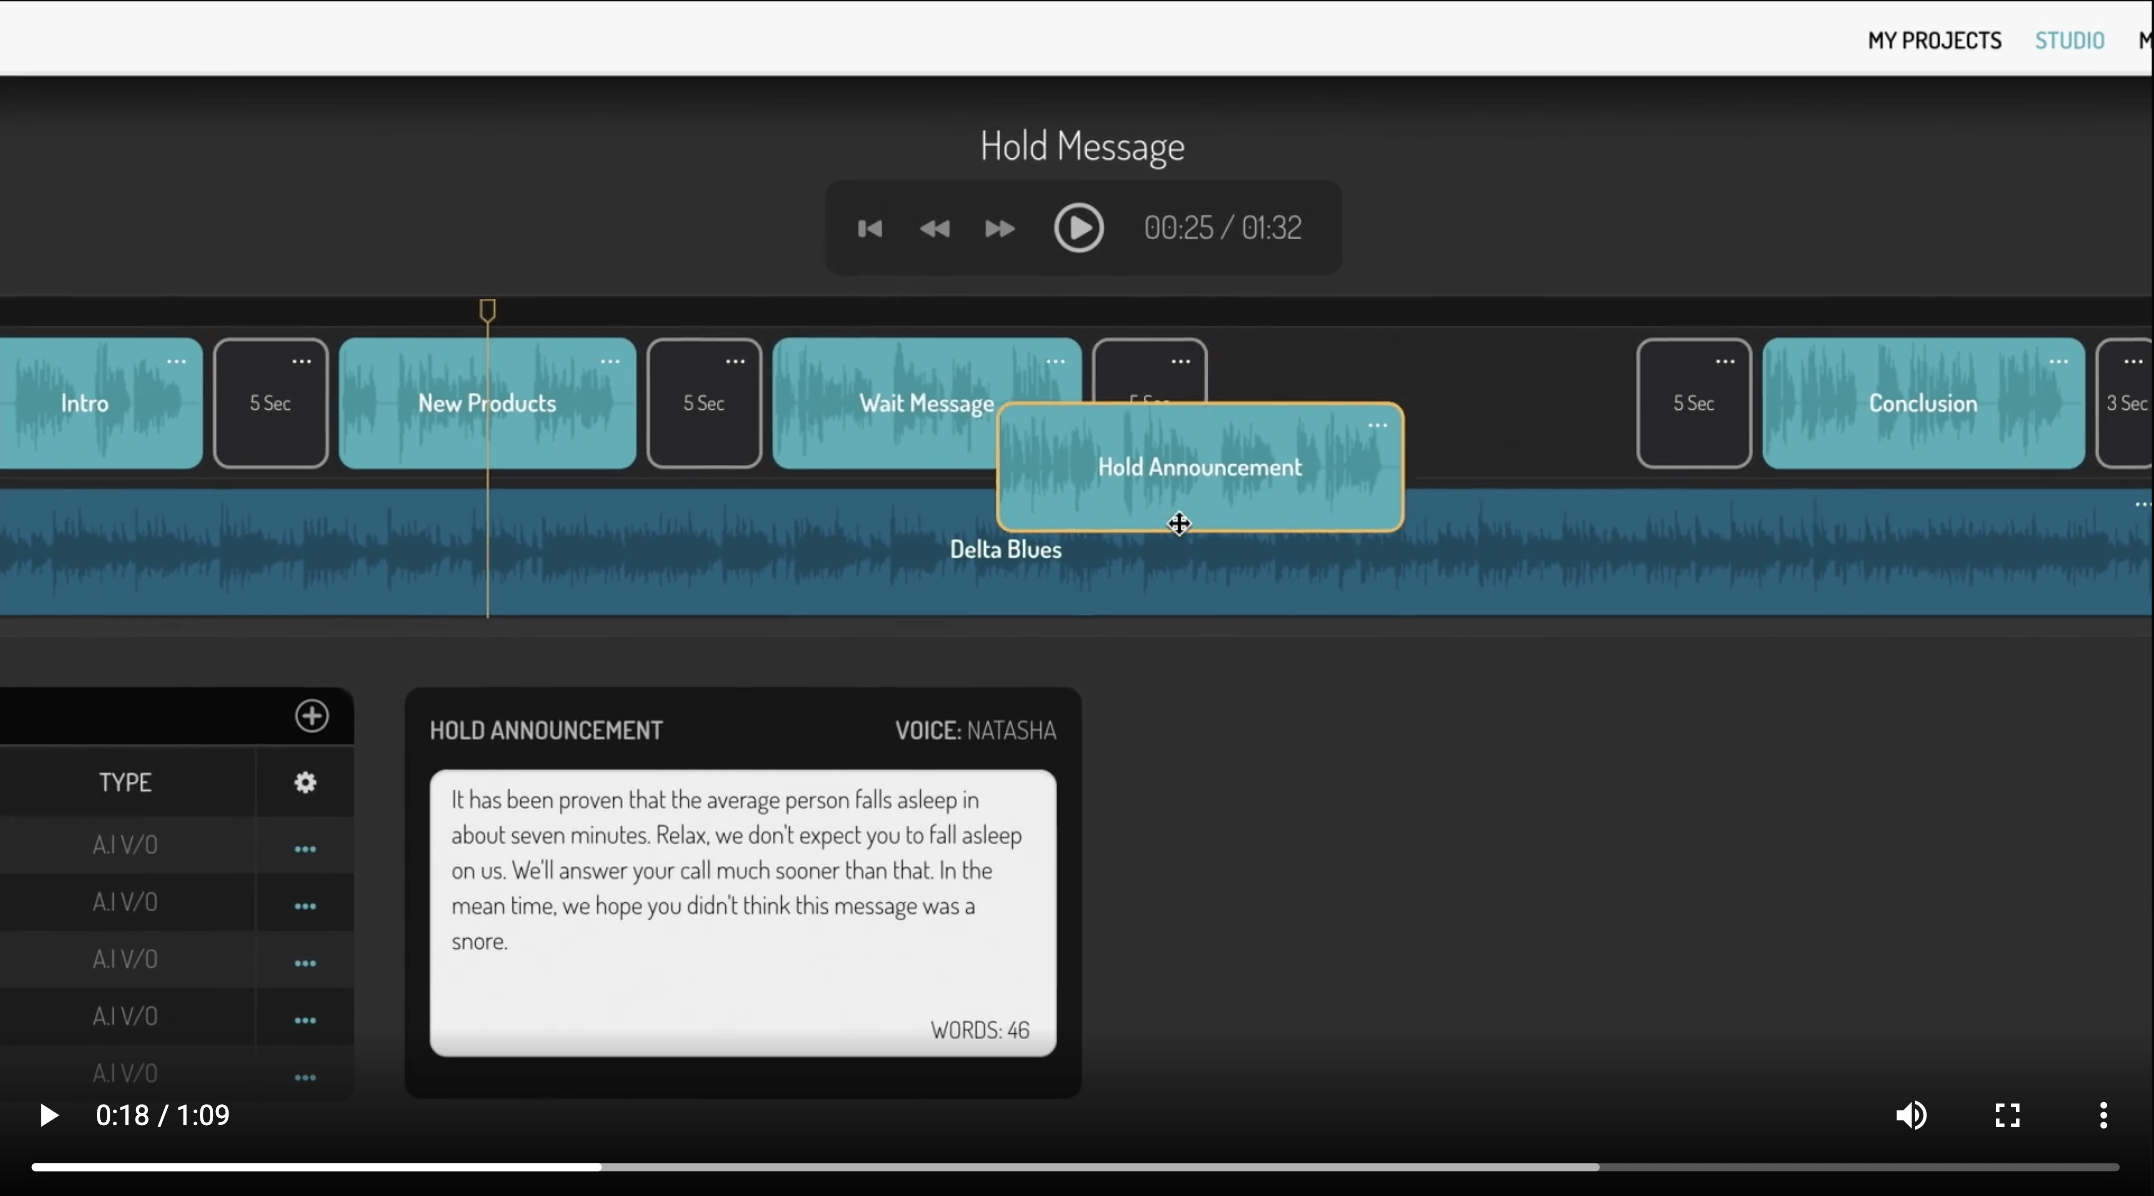This screenshot has height=1196, width=2154.
Task: Click the timeline playhead marker
Action: point(487,311)
